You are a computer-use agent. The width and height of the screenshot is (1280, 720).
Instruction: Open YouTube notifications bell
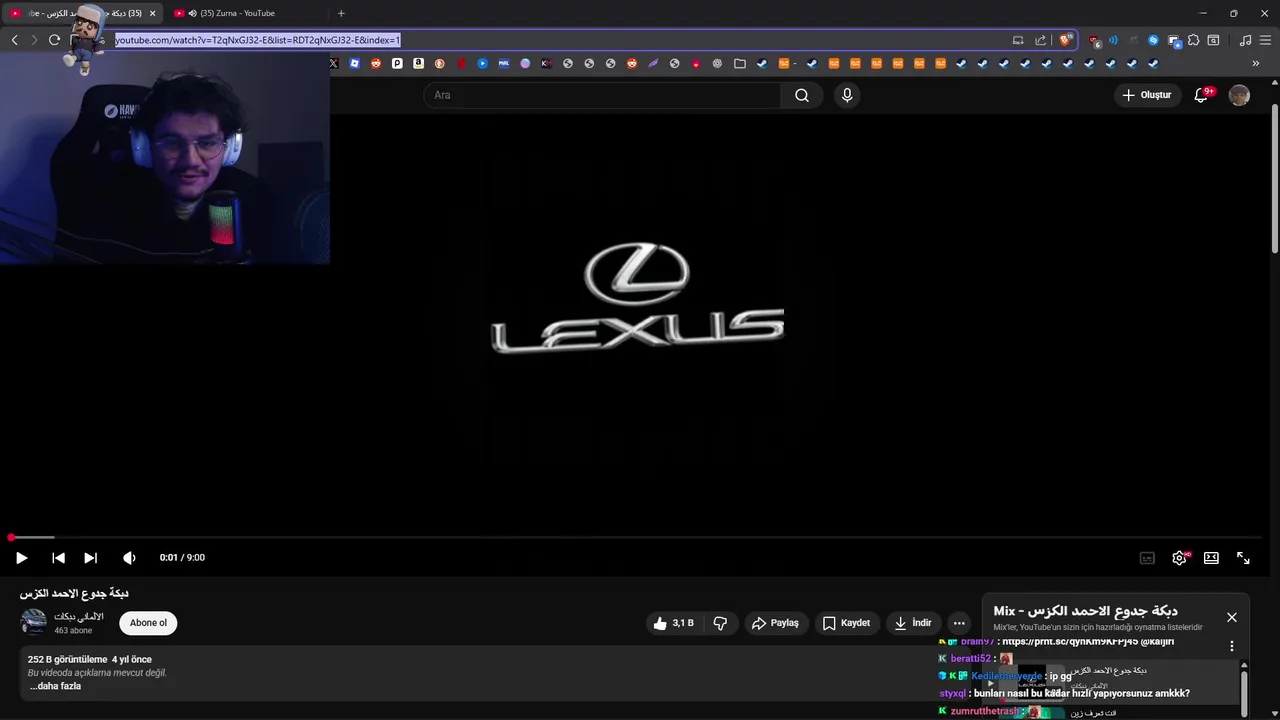click(1201, 95)
